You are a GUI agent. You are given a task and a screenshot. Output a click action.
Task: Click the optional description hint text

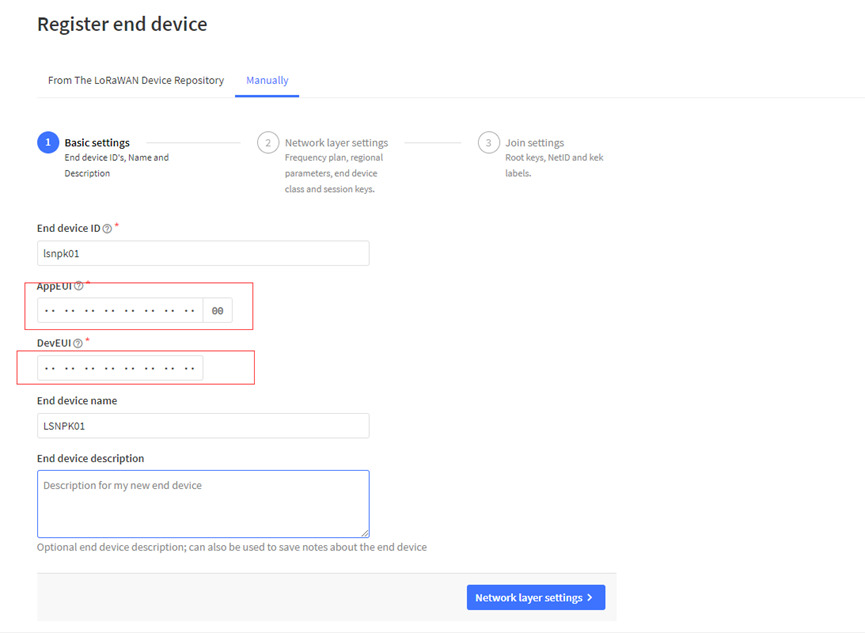(232, 547)
